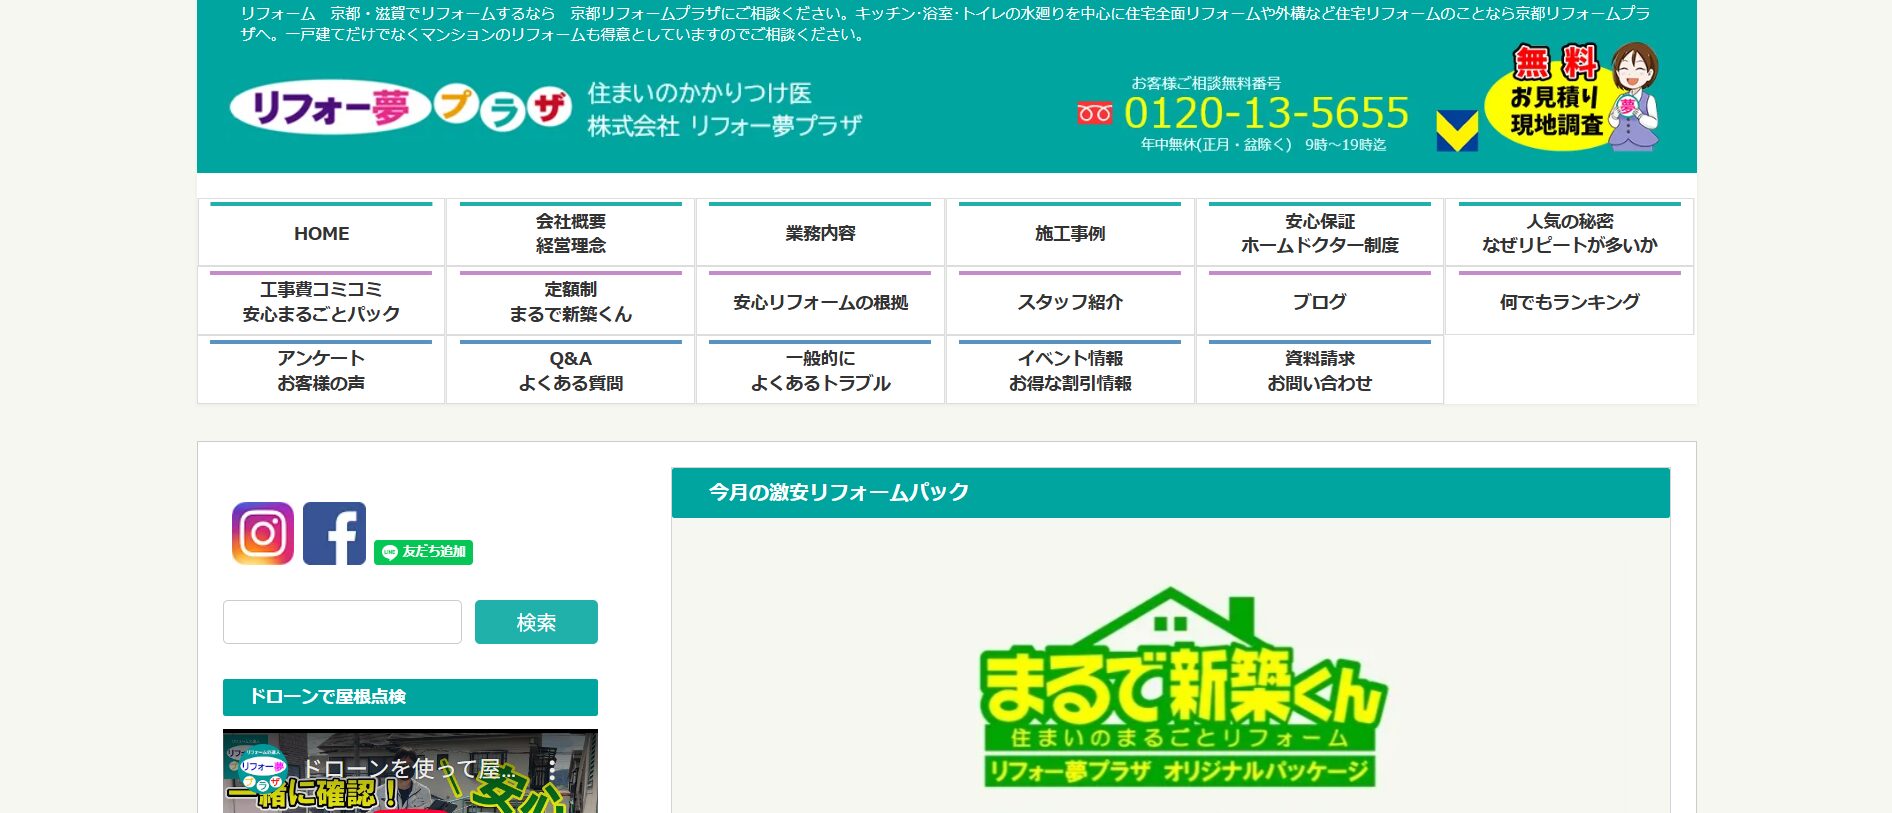1892x813 pixels.
Task: Open 資料請求 お問い合わせ page
Action: pos(1319,371)
